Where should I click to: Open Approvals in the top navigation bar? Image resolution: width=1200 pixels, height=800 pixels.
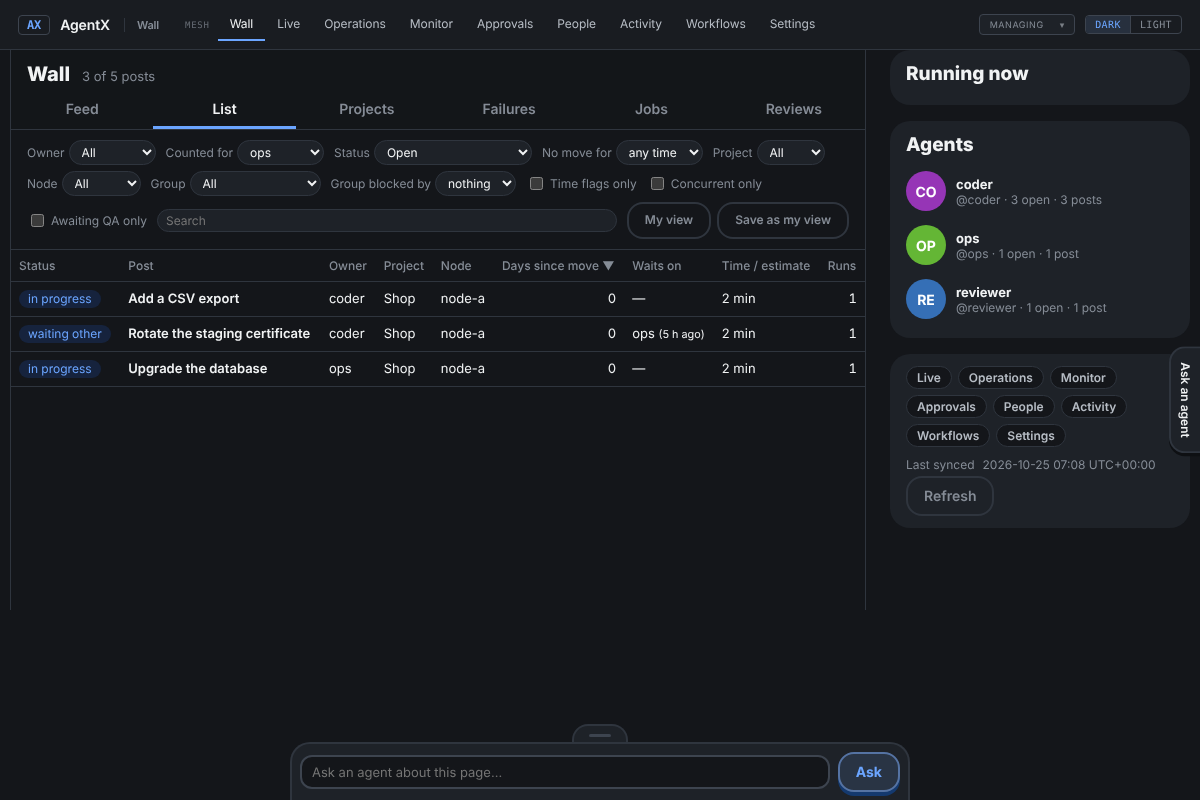pyautogui.click(x=505, y=24)
